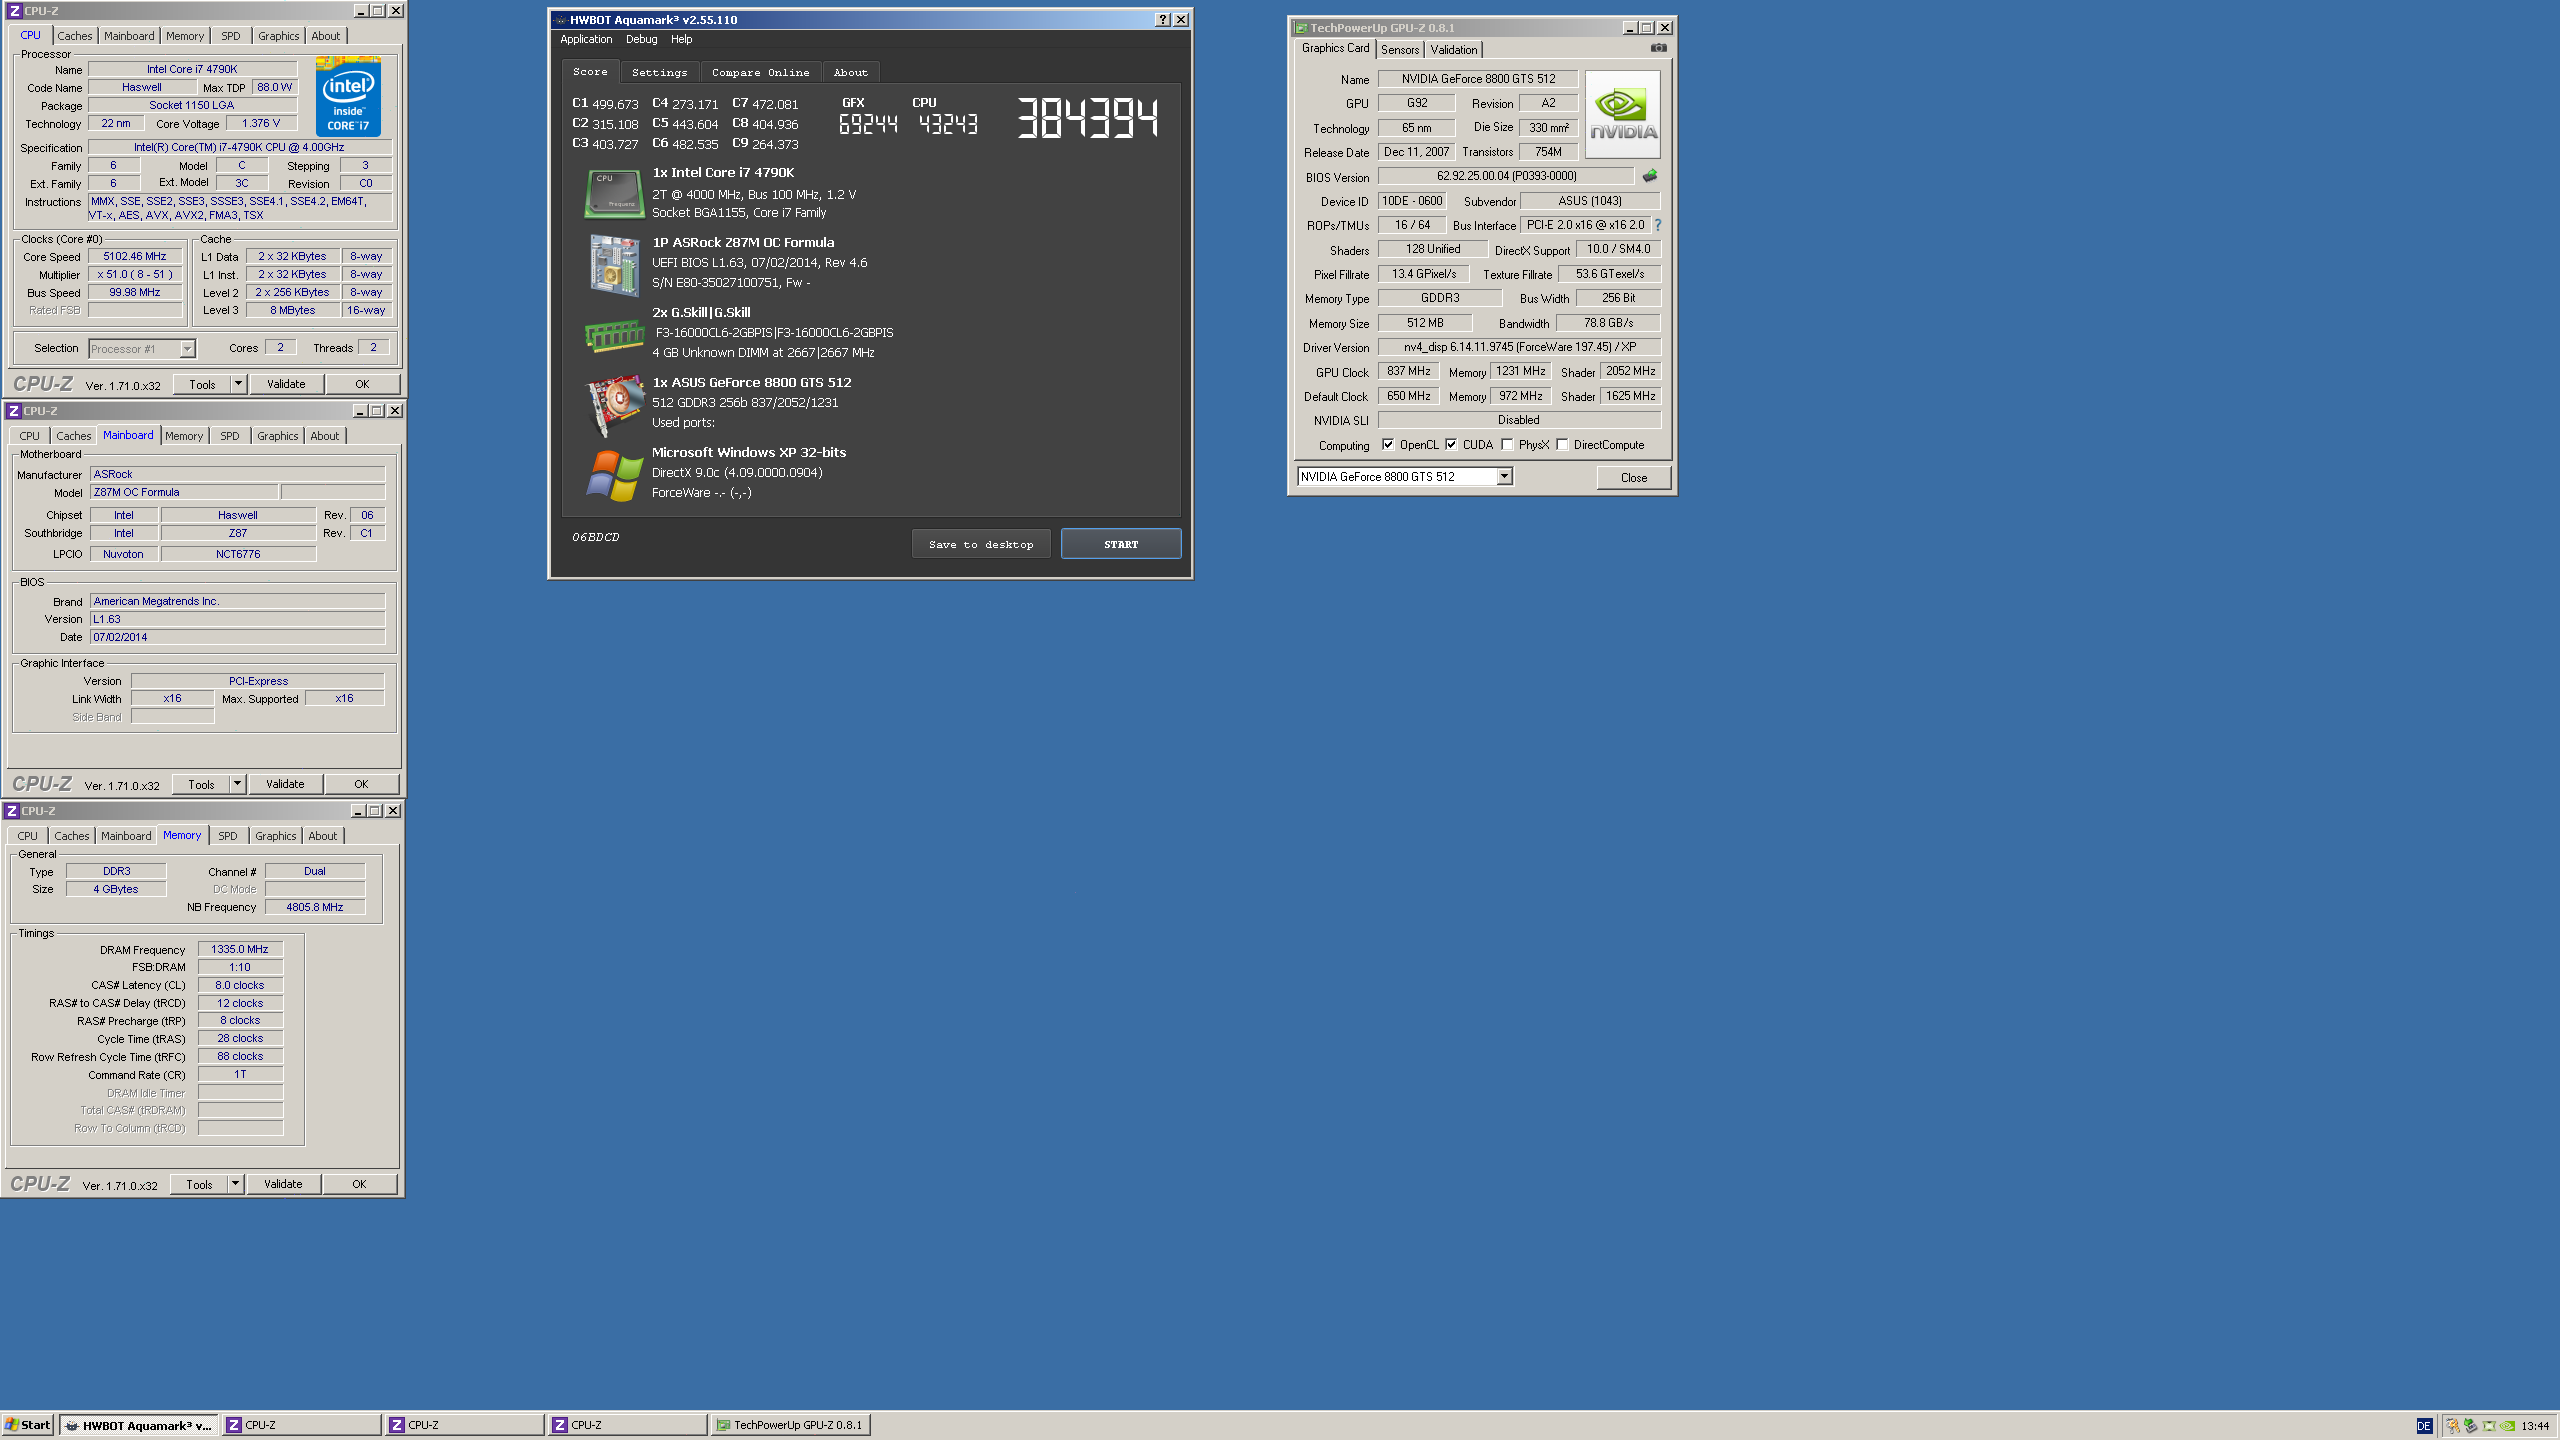Screen dimensions: 2560x1440
Task: Open the Windows Start button
Action: (28, 1425)
